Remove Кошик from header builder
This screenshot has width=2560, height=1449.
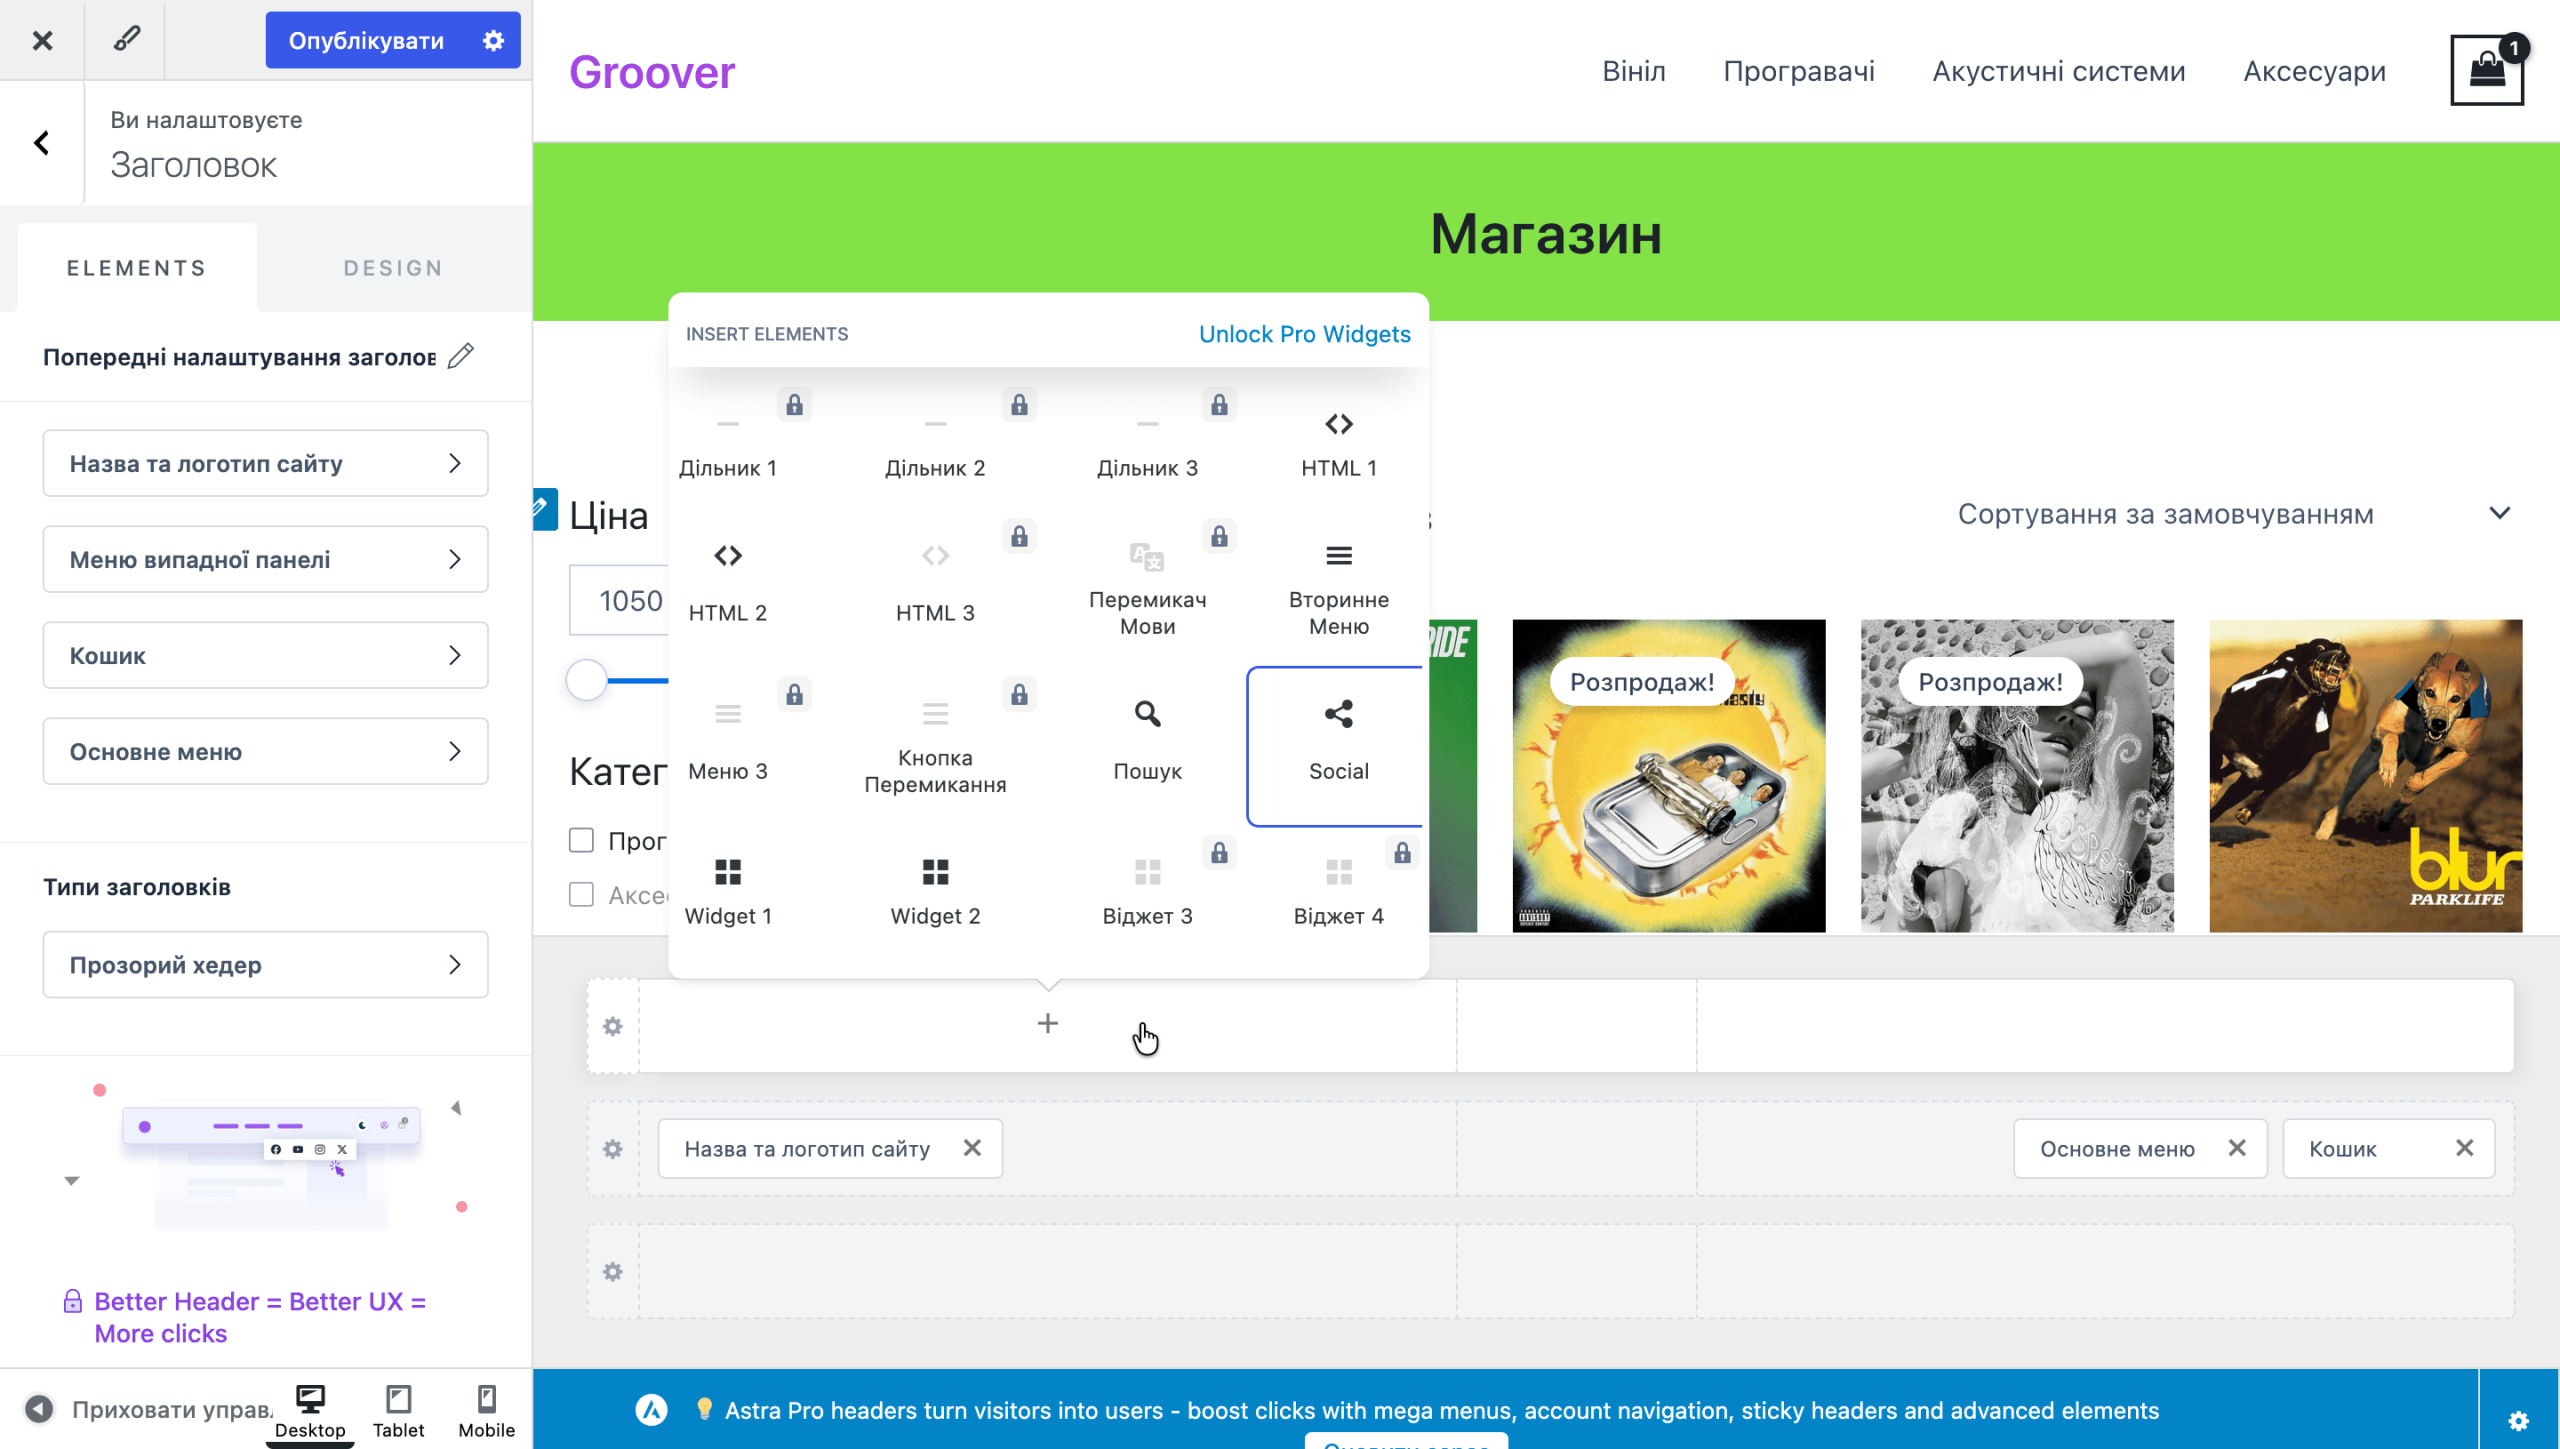2464,1148
